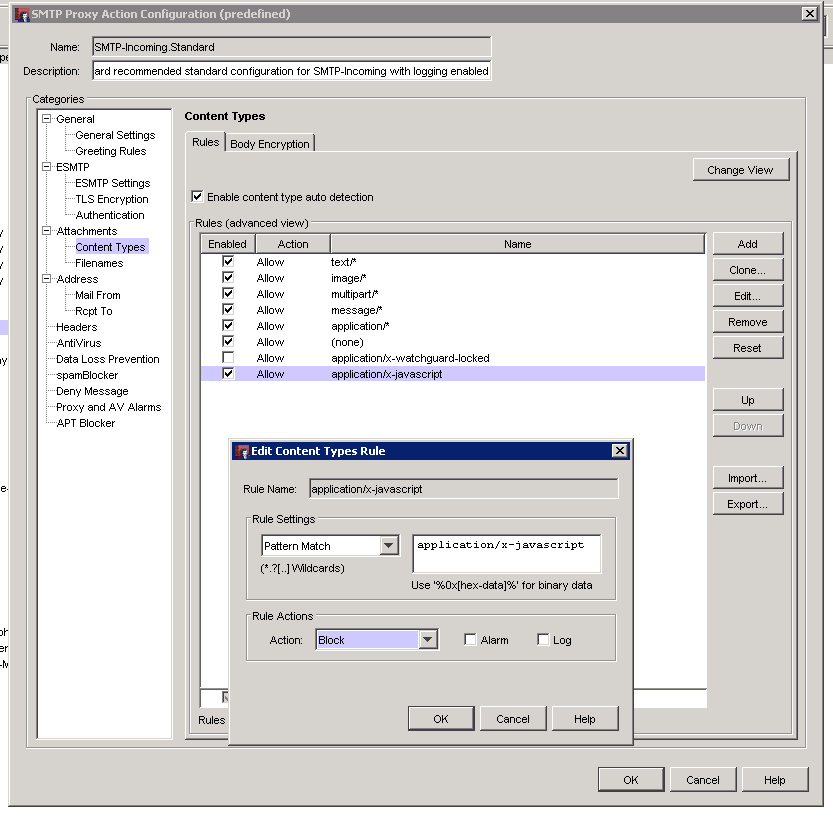
Task: Click the SMTP Proxy window title icon
Action: pyautogui.click(x=21, y=14)
